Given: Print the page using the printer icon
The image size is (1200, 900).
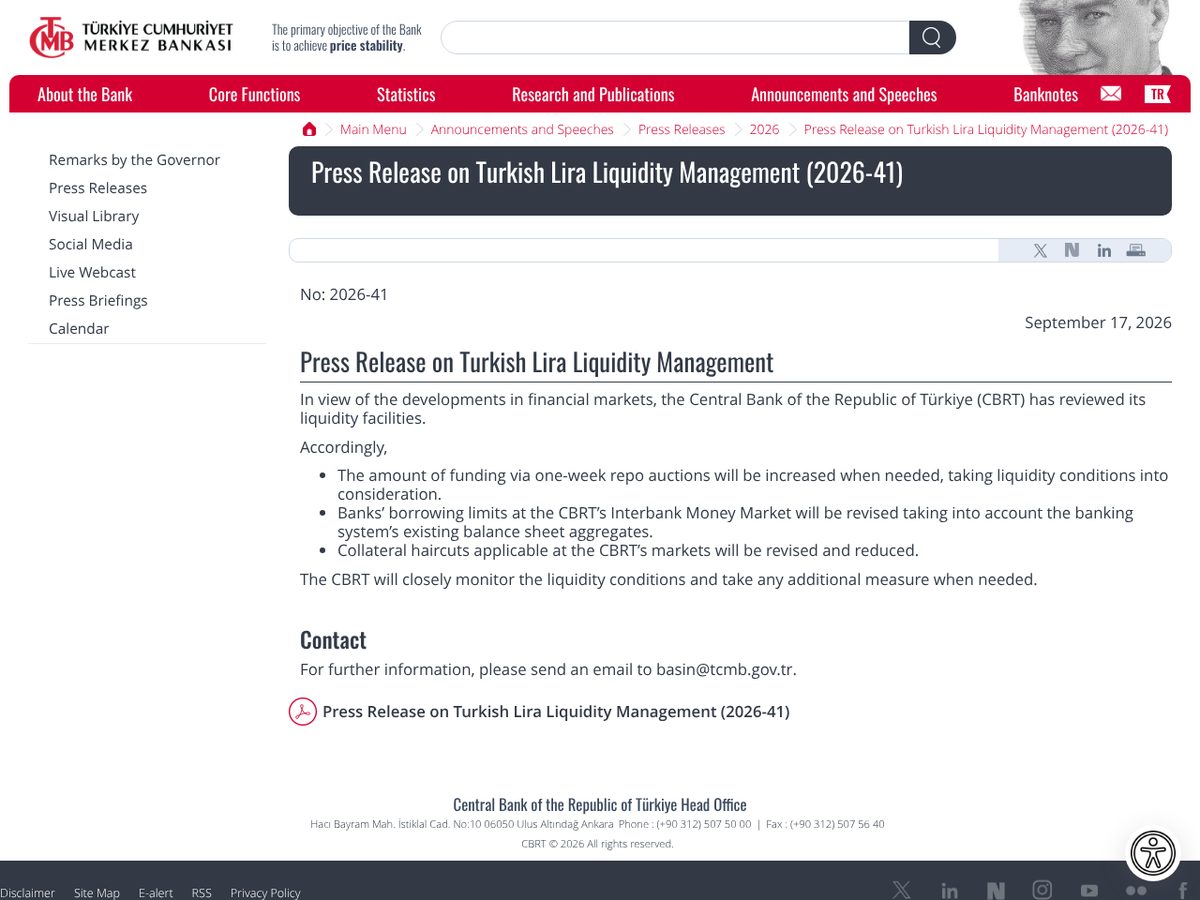Looking at the screenshot, I should pos(1136,250).
